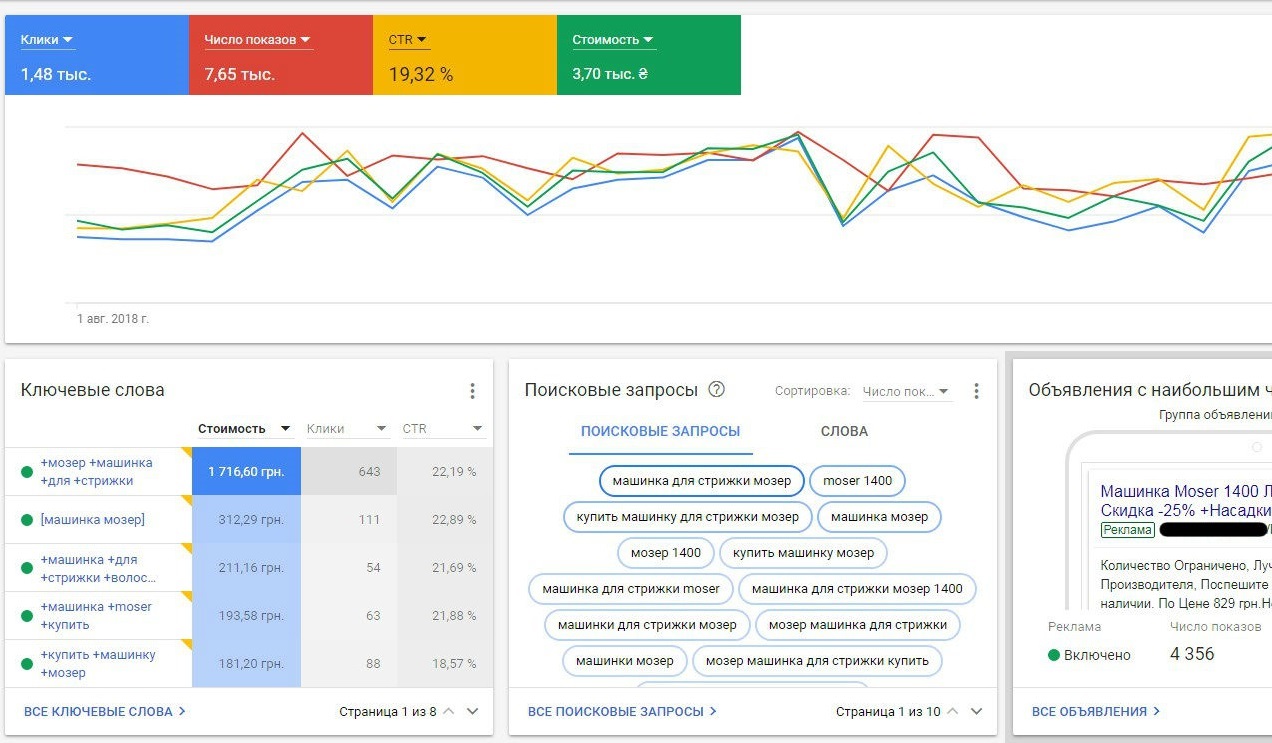Image resolution: width=1272 pixels, height=743 pixels.
Task: Select the 'машинки мозер' query chip
Action: tap(625, 661)
